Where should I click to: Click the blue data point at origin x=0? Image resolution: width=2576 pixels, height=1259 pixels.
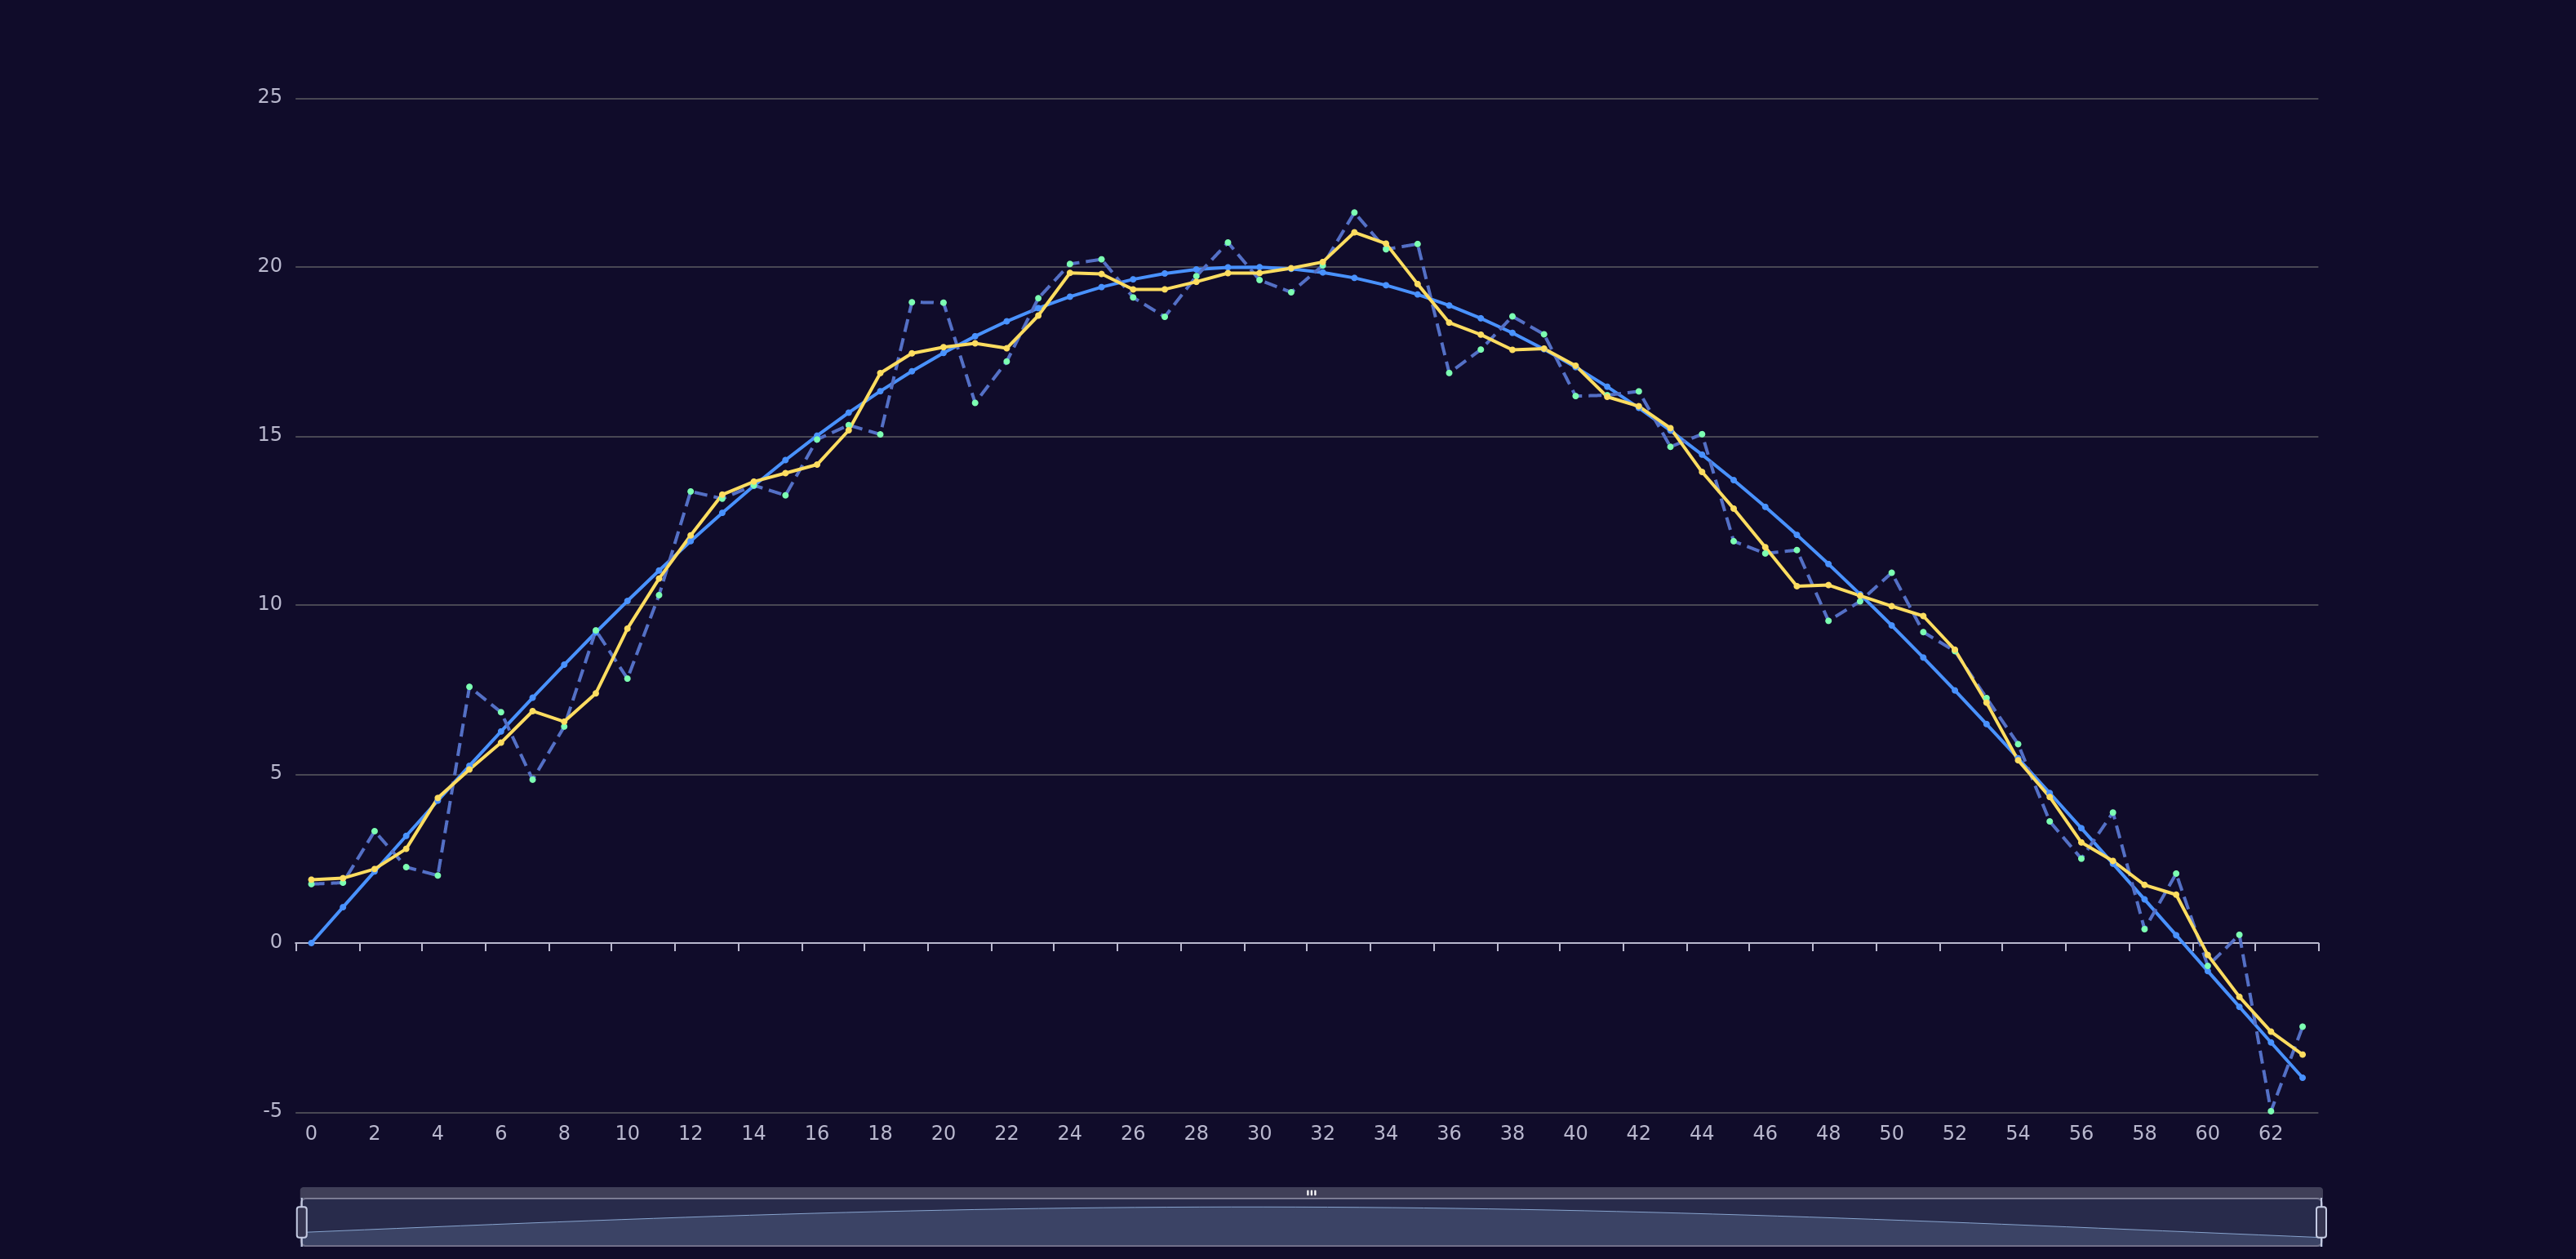coord(311,943)
